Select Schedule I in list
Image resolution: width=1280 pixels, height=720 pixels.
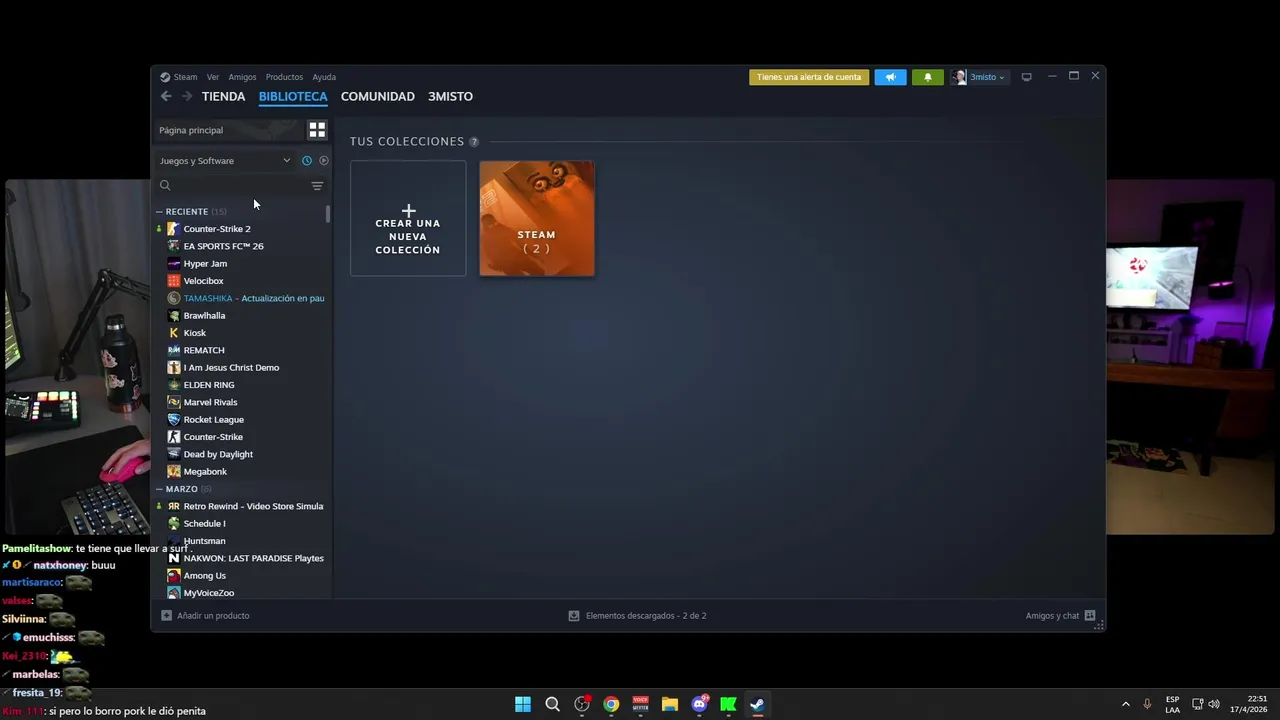204,524
